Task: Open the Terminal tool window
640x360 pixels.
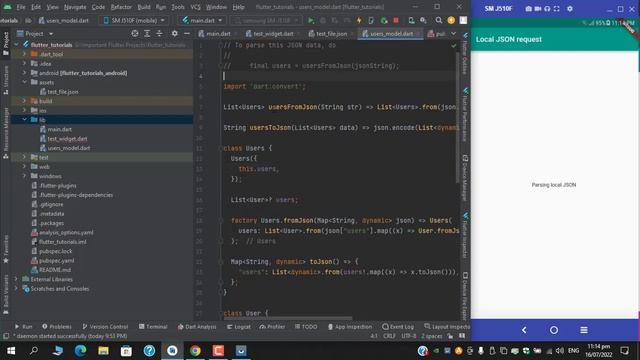Action: coord(153,327)
